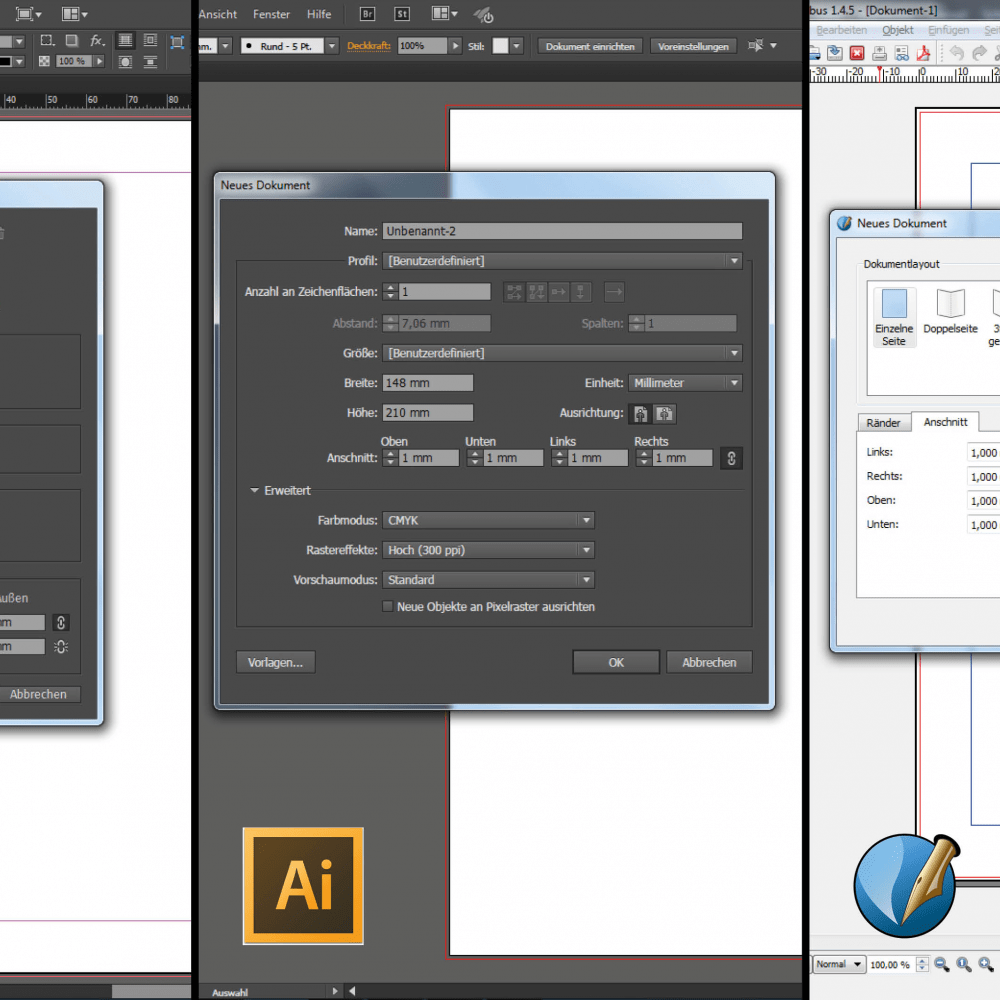The height and width of the screenshot is (1000, 1000).
Task: Select landscape orientation icon in Ausrichtung
Action: tap(664, 413)
